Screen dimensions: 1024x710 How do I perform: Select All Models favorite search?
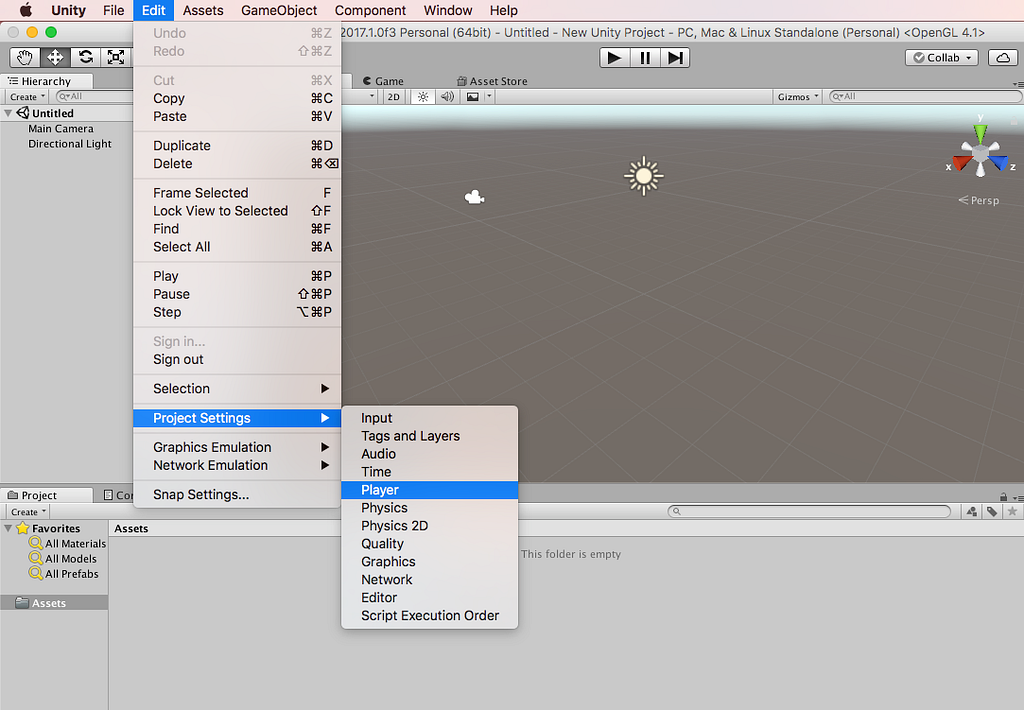coord(63,558)
